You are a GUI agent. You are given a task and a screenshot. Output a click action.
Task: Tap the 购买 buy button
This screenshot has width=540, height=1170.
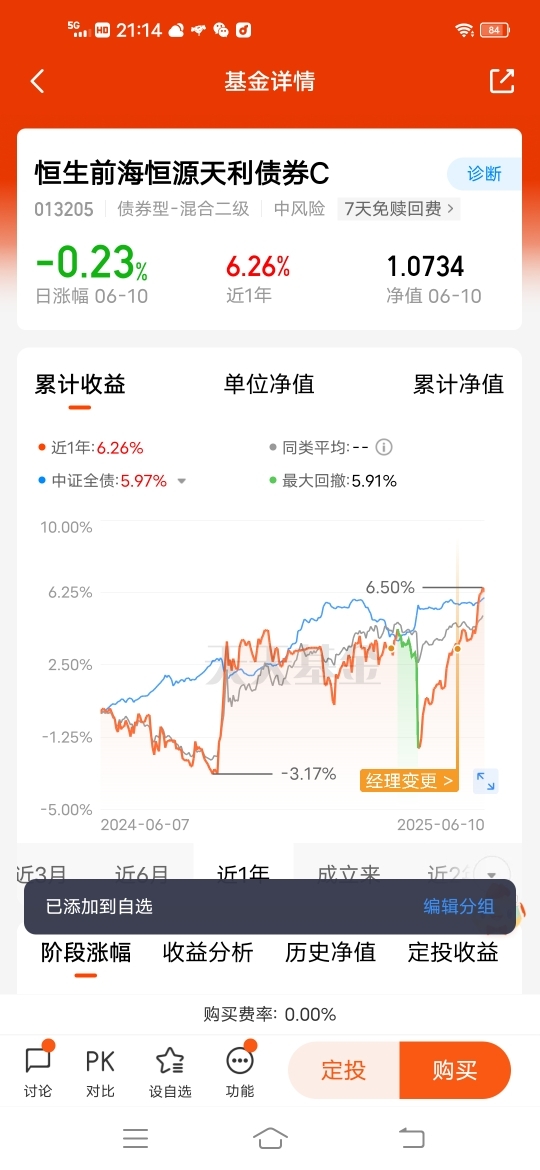pyautogui.click(x=455, y=1070)
